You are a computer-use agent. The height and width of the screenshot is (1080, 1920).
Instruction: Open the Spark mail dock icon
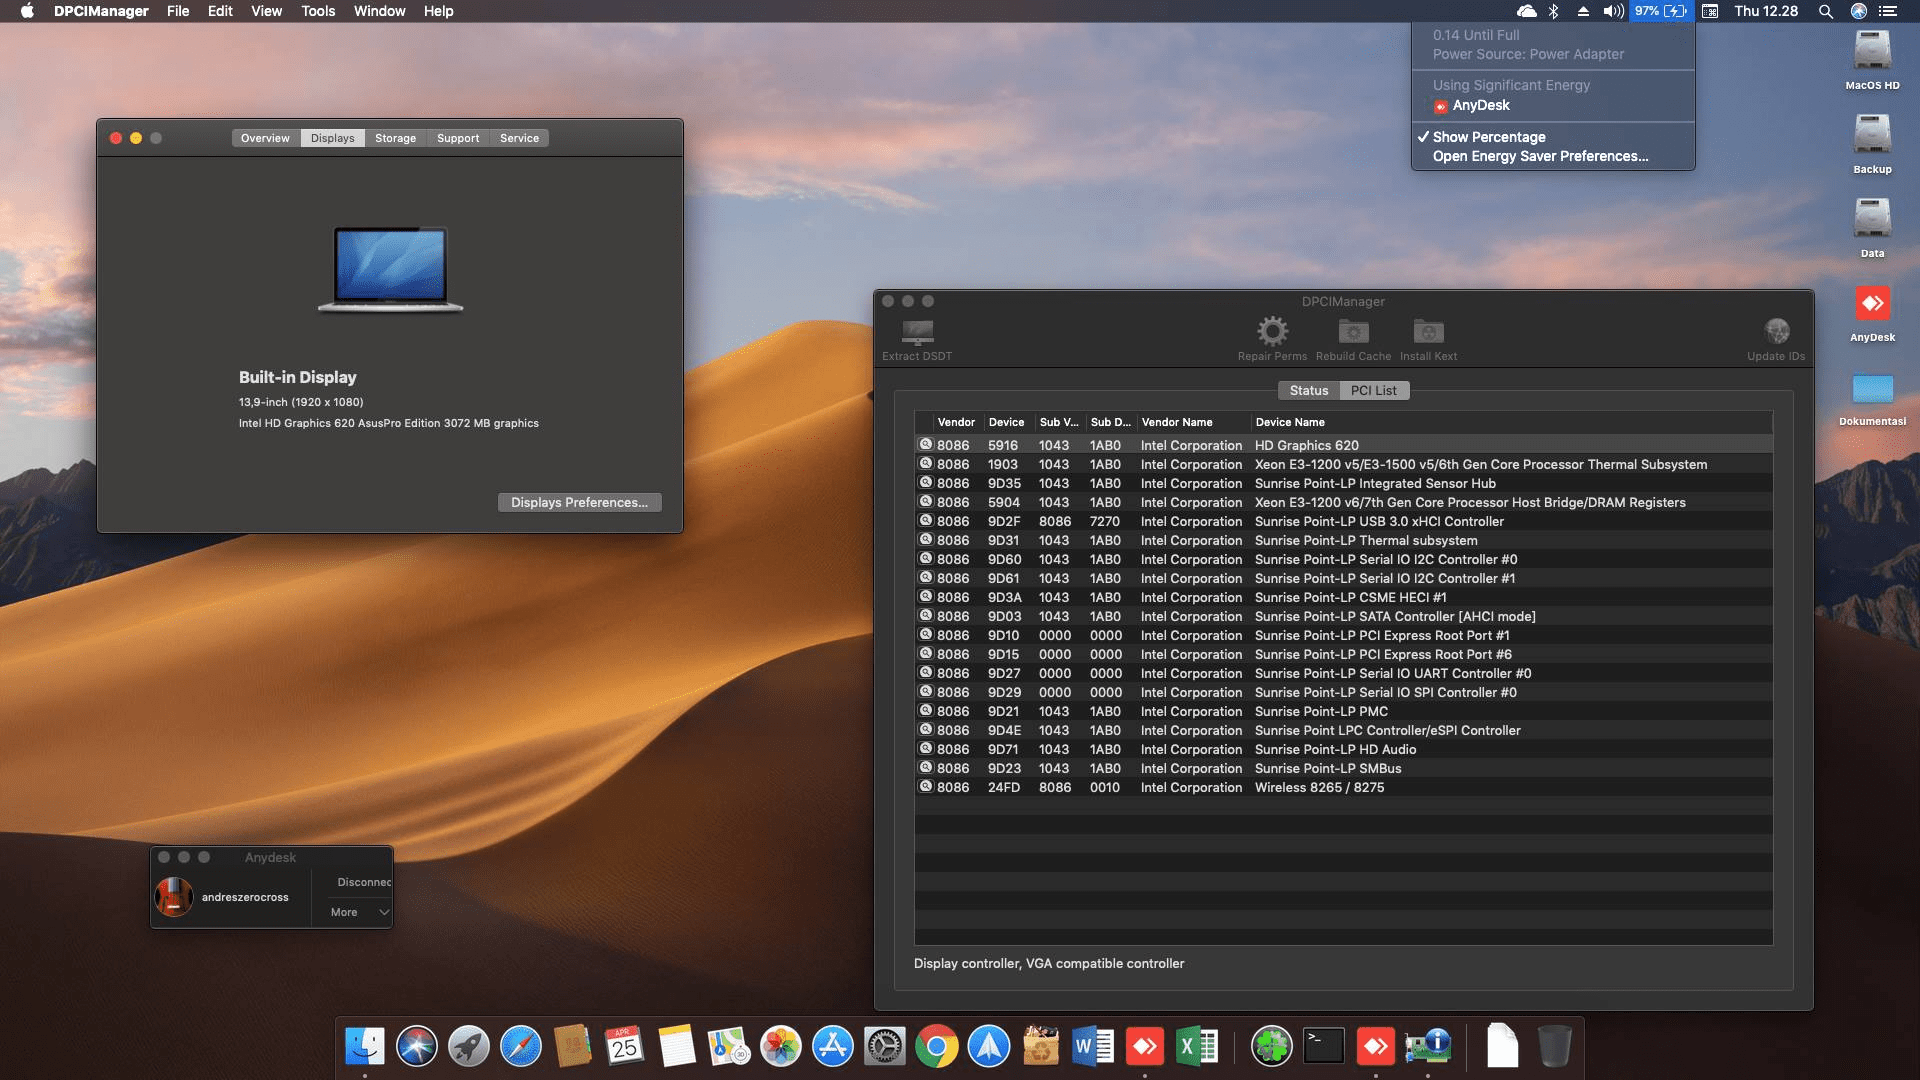989,1047
